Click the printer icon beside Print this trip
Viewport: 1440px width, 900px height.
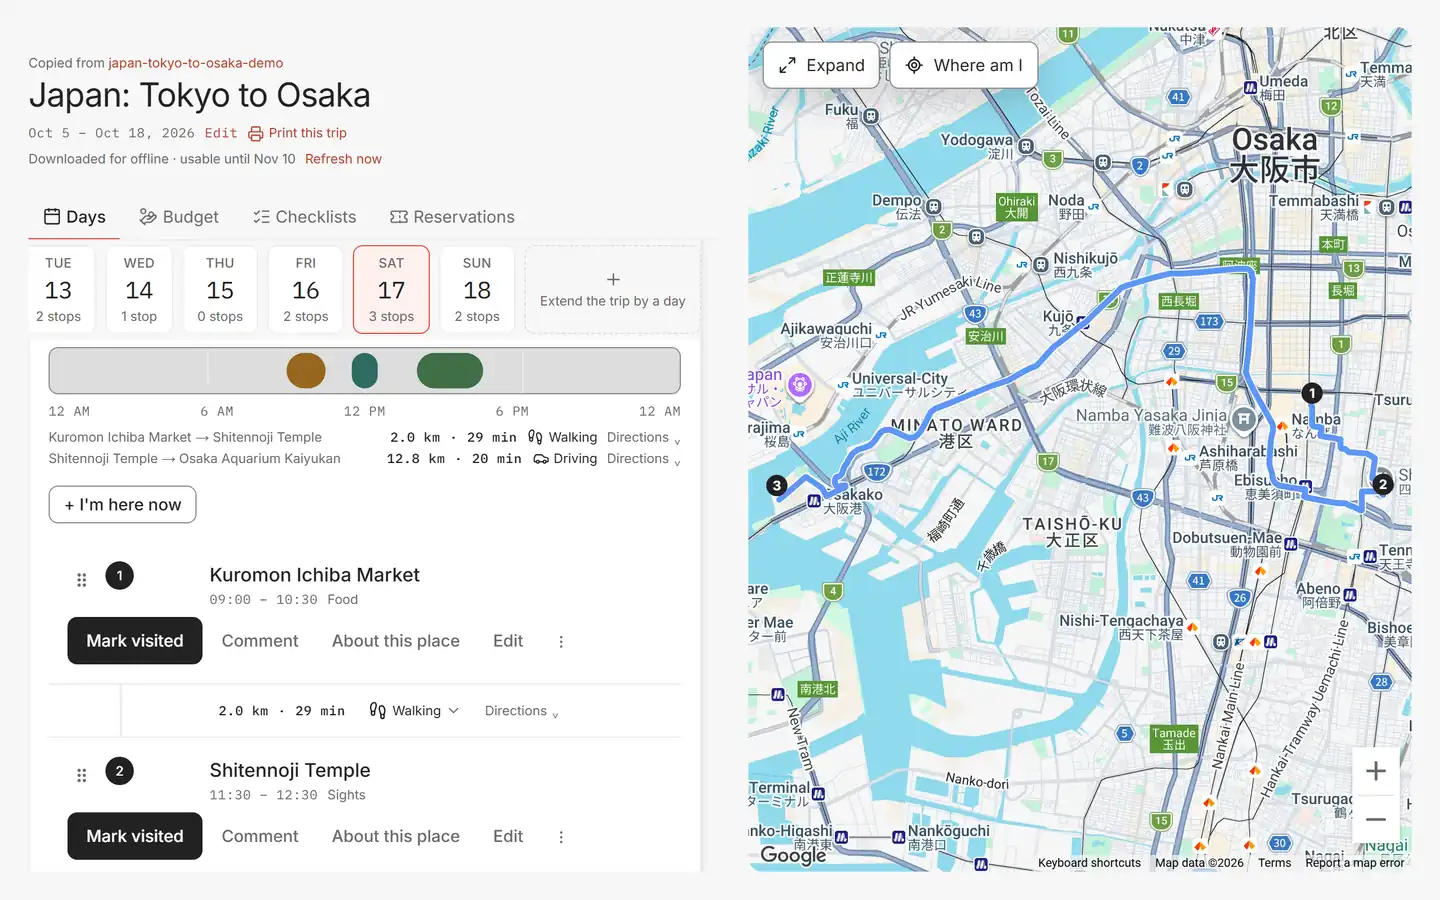(x=256, y=133)
